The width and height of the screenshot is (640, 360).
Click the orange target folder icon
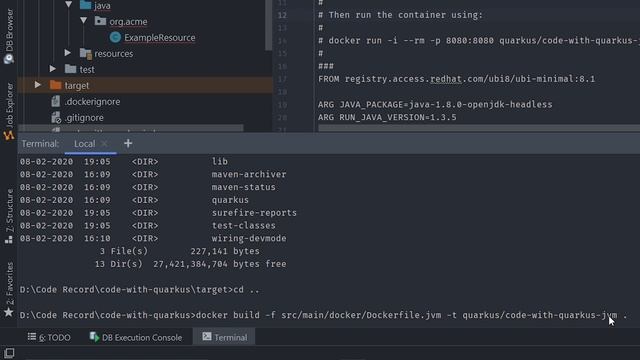coord(55,85)
